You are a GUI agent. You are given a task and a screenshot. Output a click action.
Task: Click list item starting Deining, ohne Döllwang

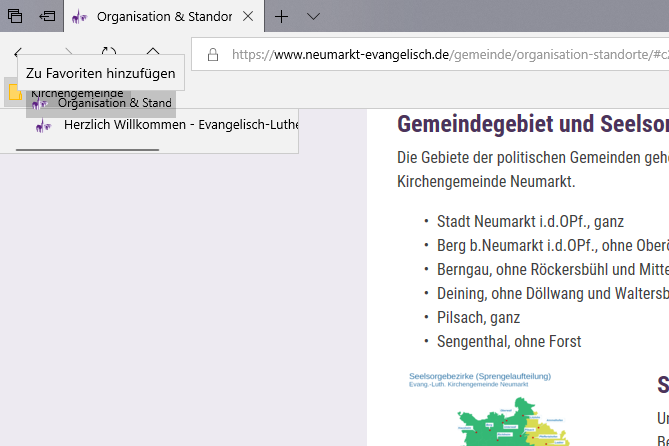click(x=553, y=294)
